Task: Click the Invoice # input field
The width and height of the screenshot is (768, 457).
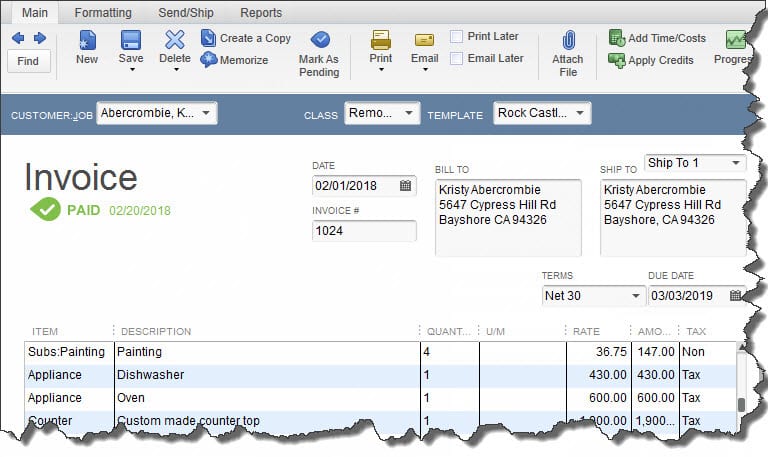Action: click(x=364, y=231)
